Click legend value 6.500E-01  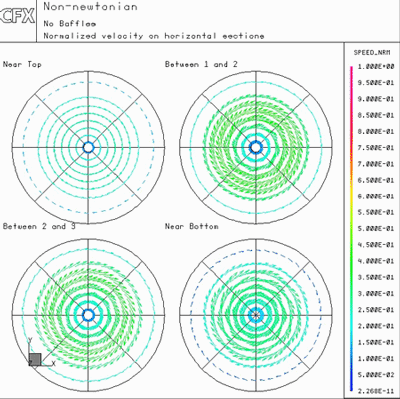(376, 180)
